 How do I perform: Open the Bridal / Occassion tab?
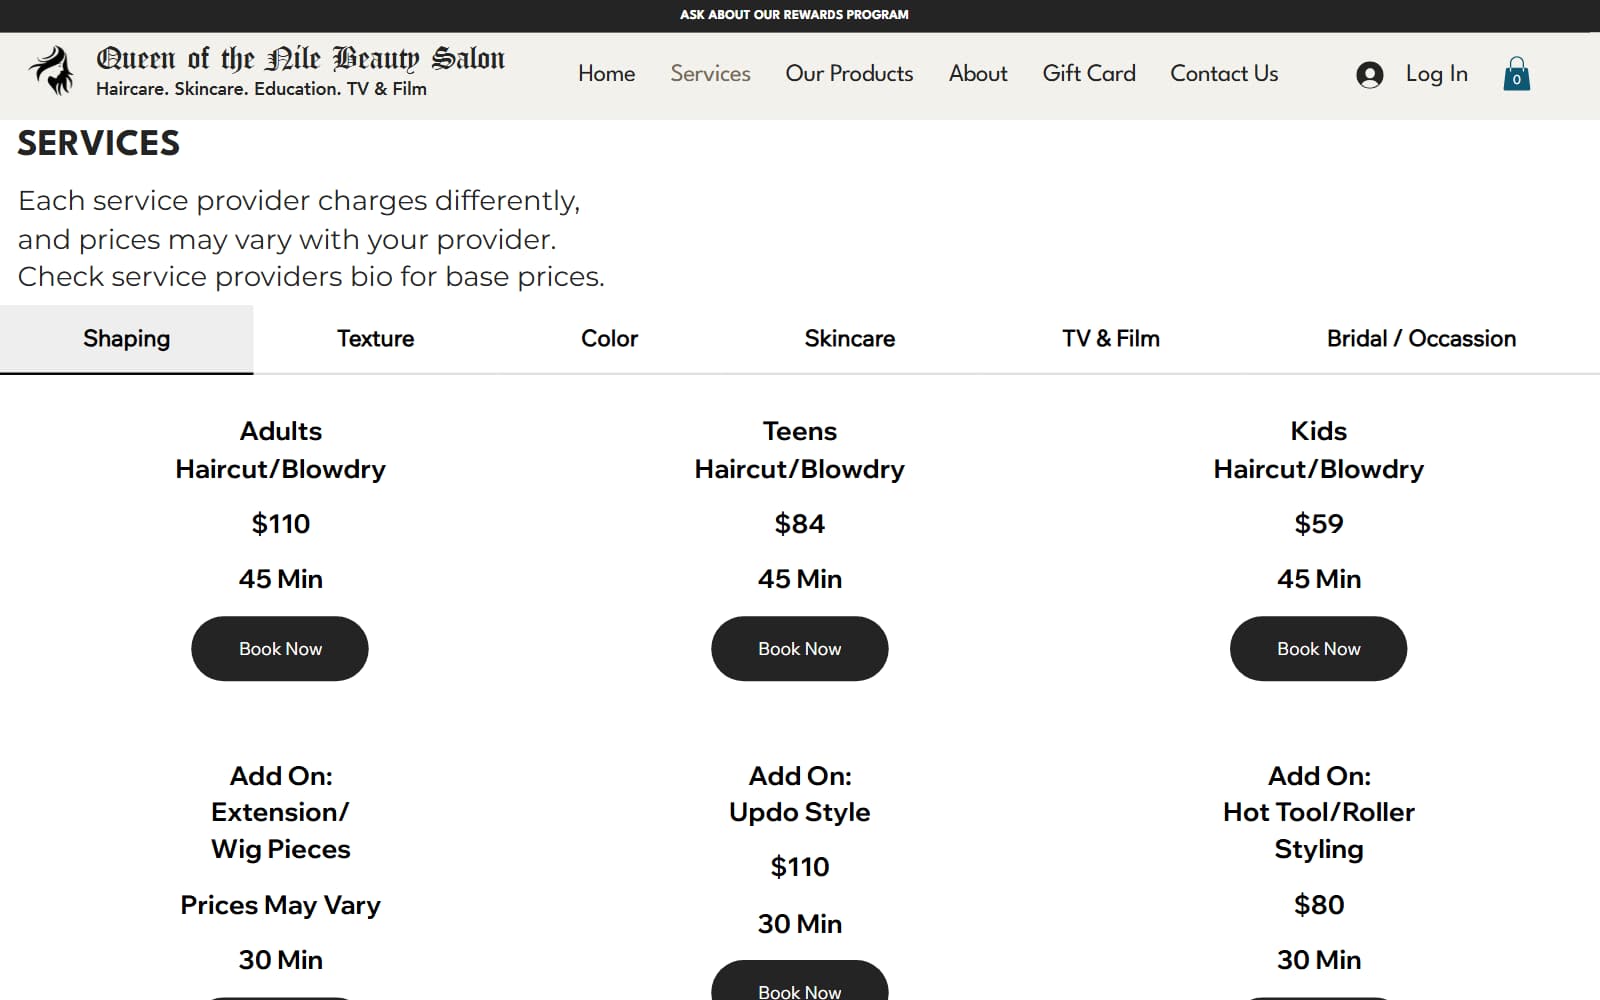pos(1421,339)
